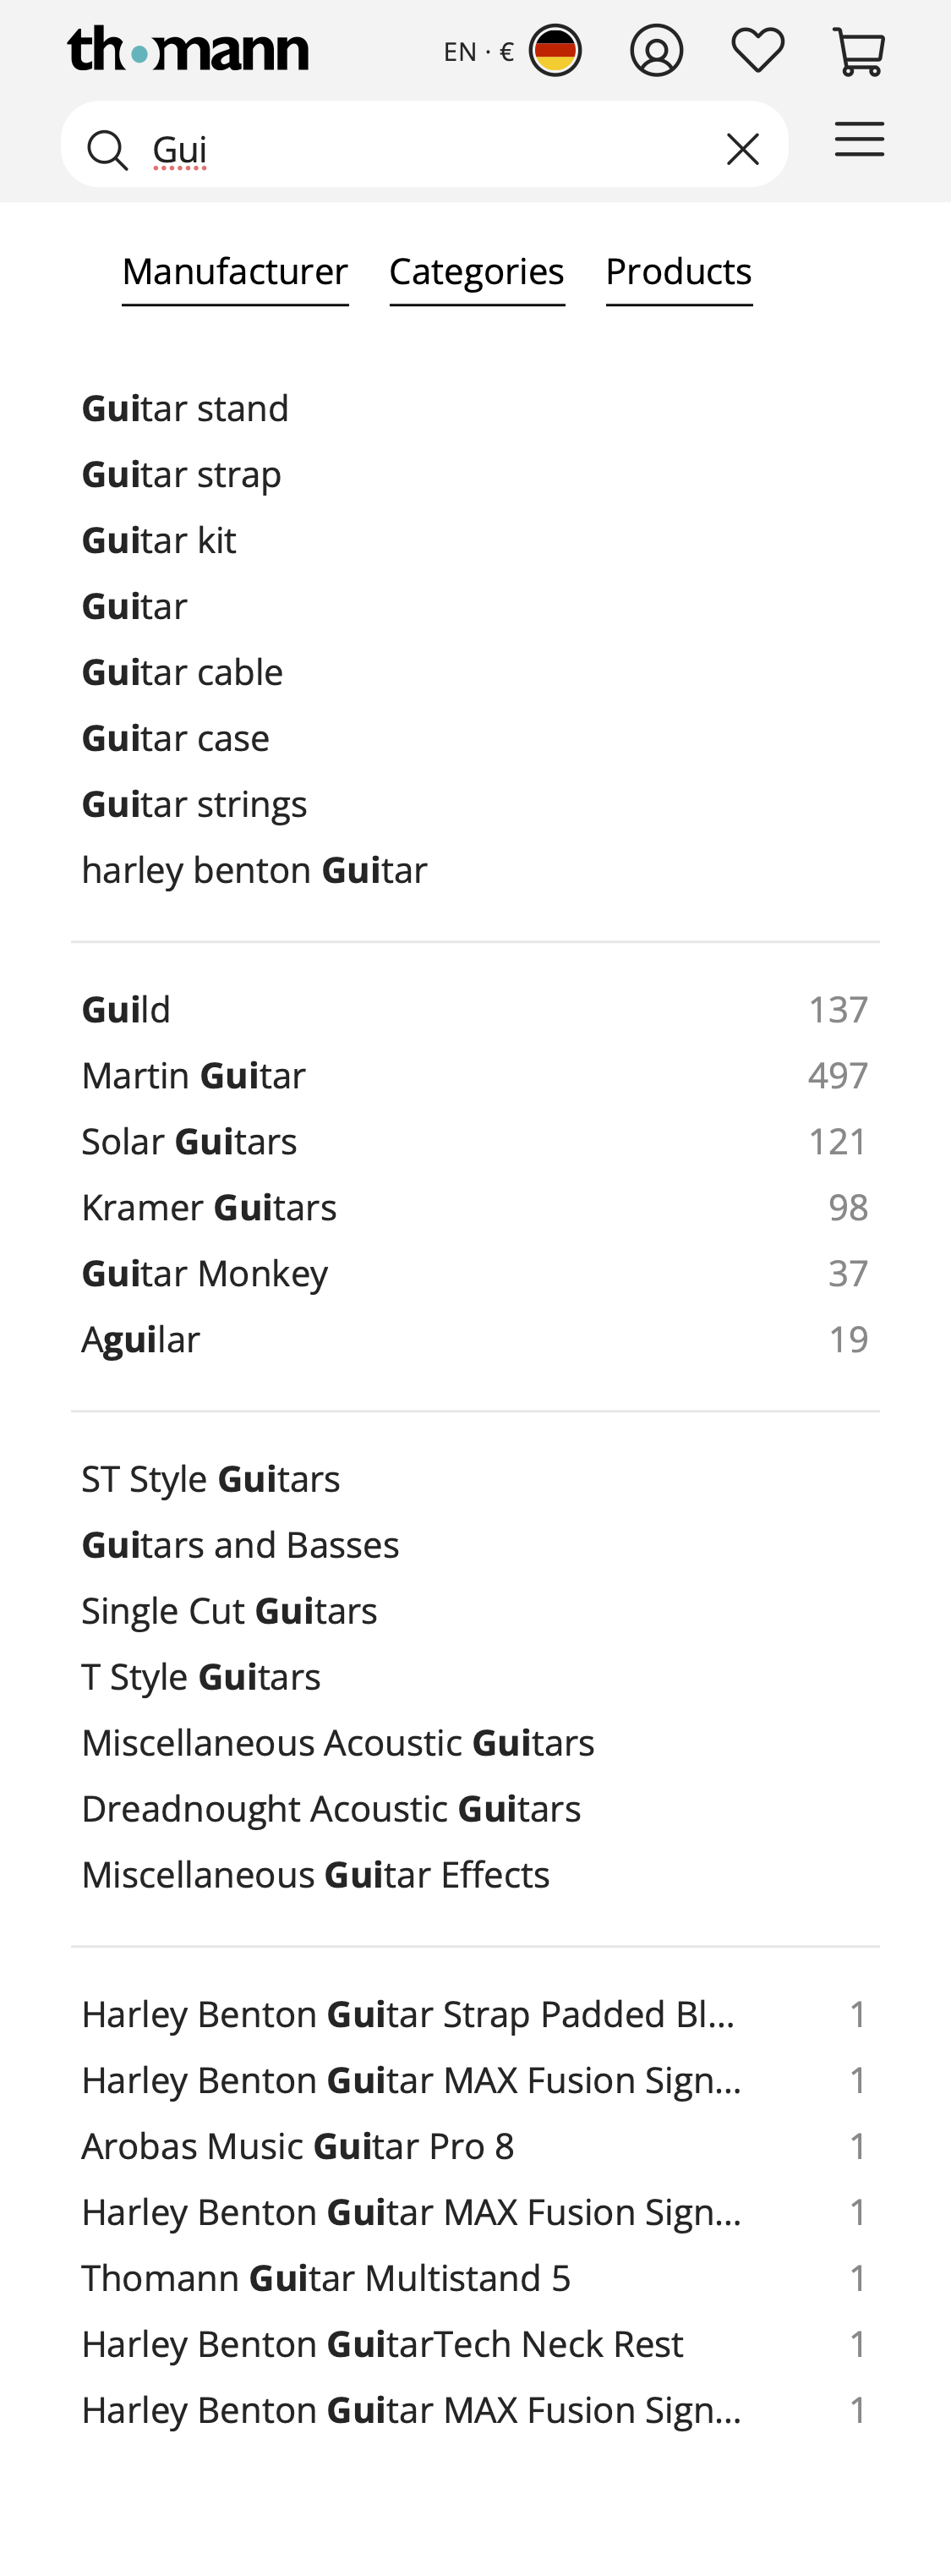Select the Aguilar manufacturer entry
The width and height of the screenshot is (951, 2576).
141,1340
